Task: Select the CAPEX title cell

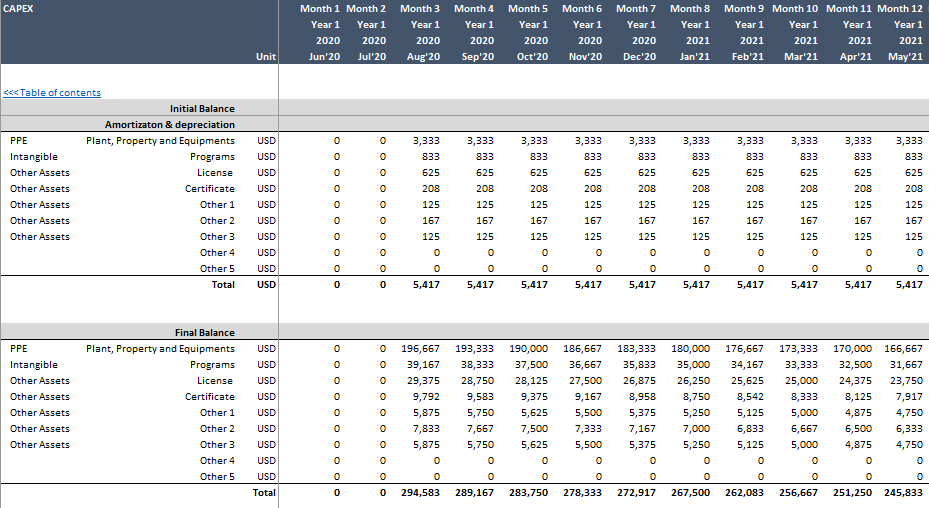Action: (18, 9)
